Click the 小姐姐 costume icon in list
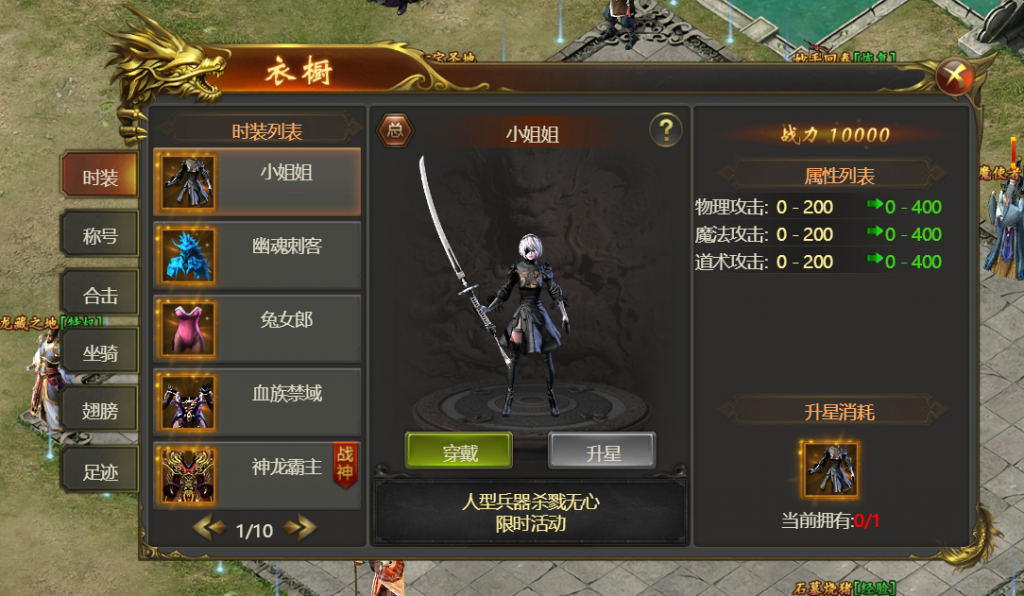Screen dimensions: 1024x596 pos(187,181)
